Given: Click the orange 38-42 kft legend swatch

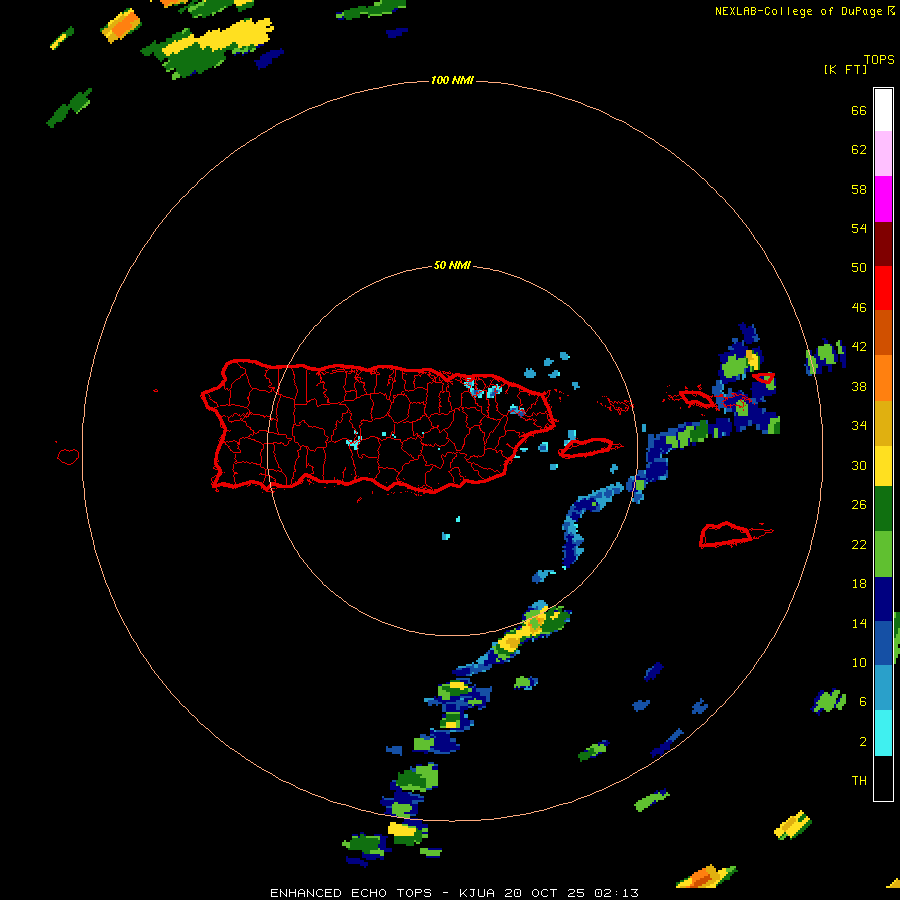Looking at the screenshot, I should coord(883,378).
